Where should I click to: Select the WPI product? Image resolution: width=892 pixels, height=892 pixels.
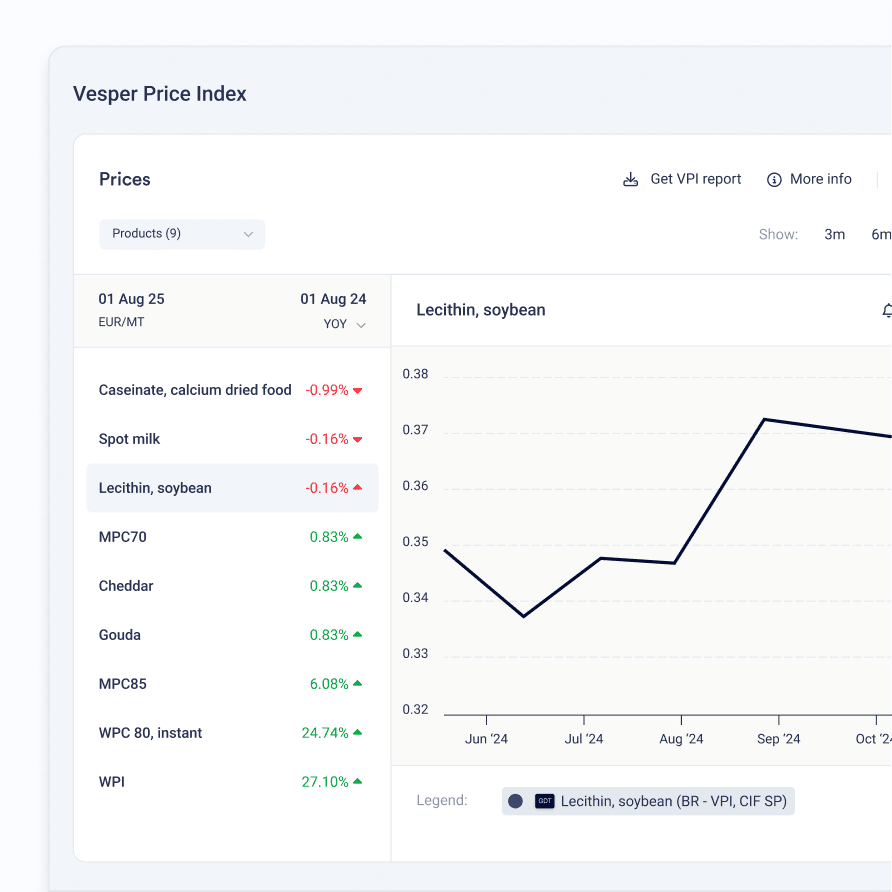[232, 782]
